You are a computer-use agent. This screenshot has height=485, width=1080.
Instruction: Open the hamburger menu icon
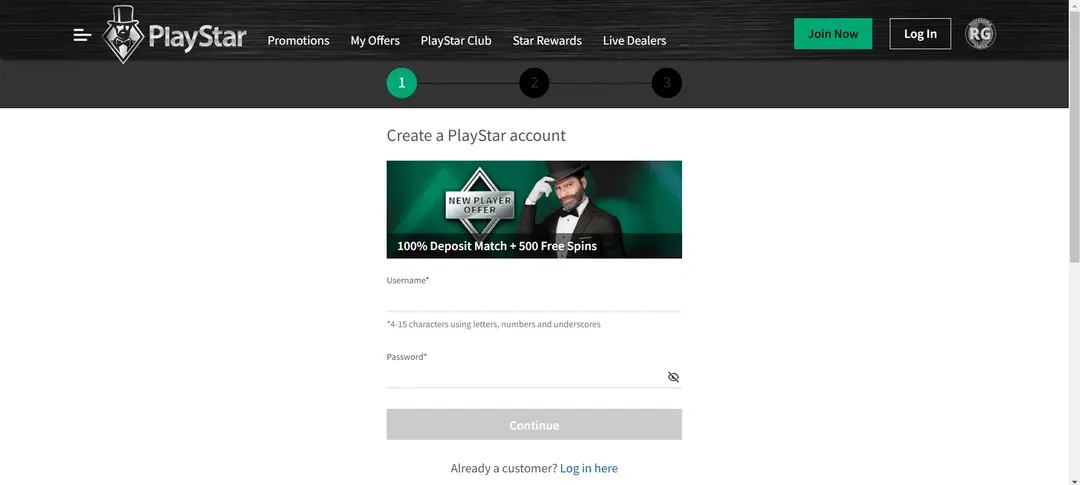click(x=83, y=35)
